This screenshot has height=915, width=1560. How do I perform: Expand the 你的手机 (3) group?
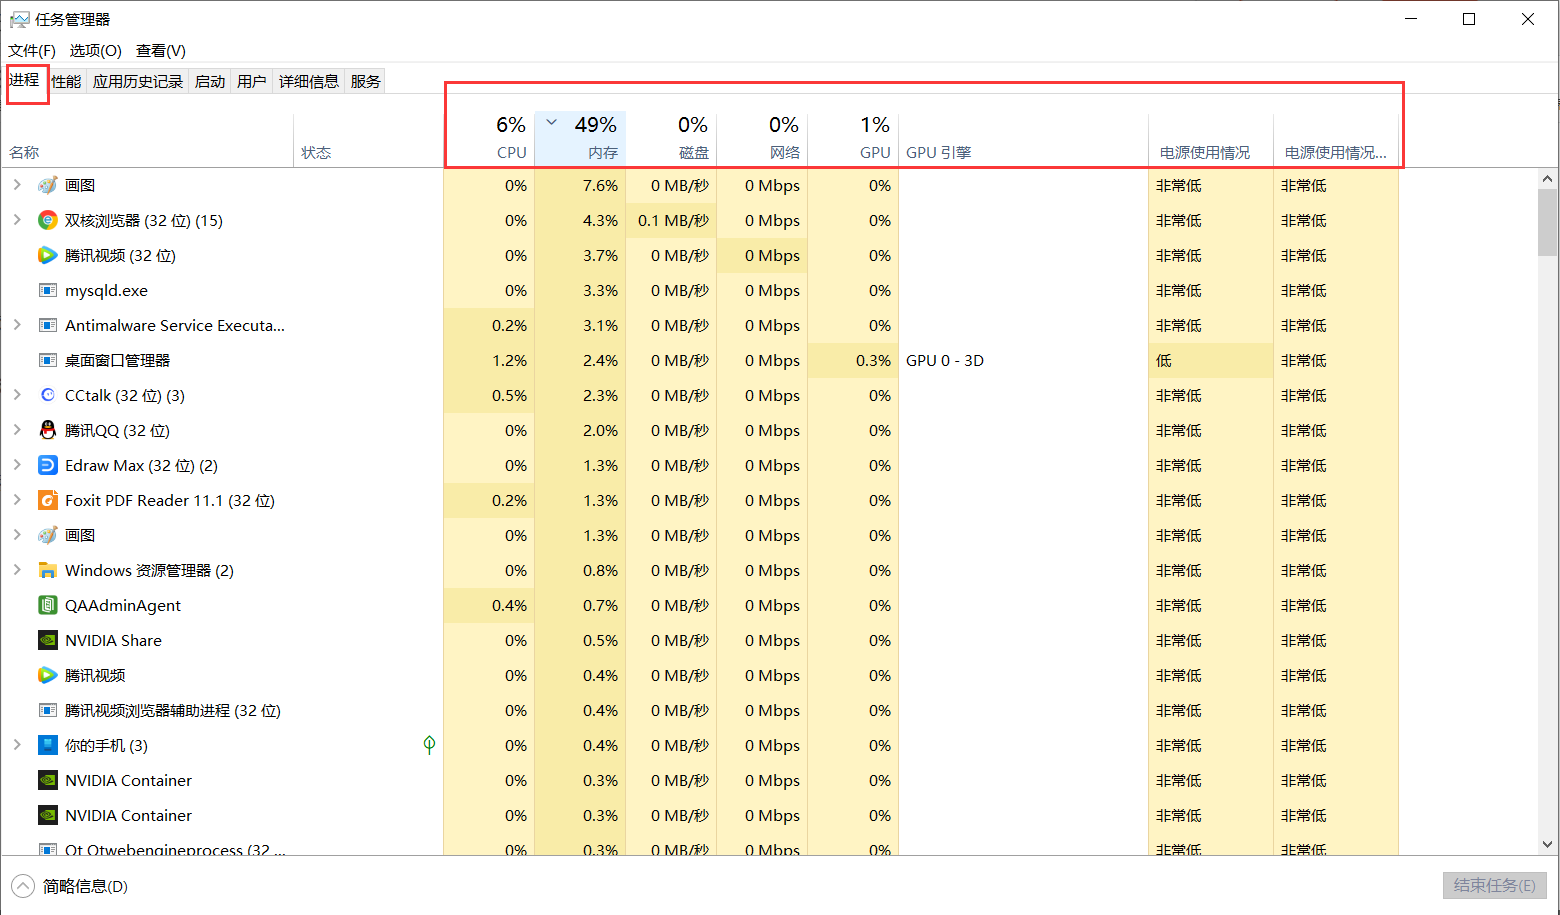point(17,745)
